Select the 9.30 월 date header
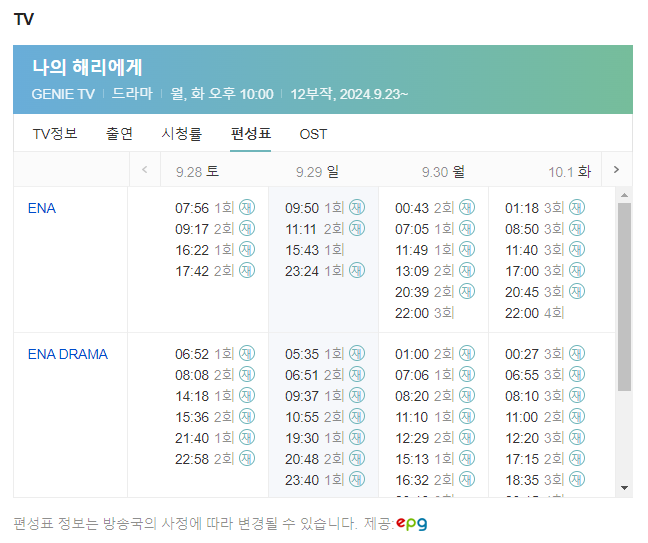 443,171
